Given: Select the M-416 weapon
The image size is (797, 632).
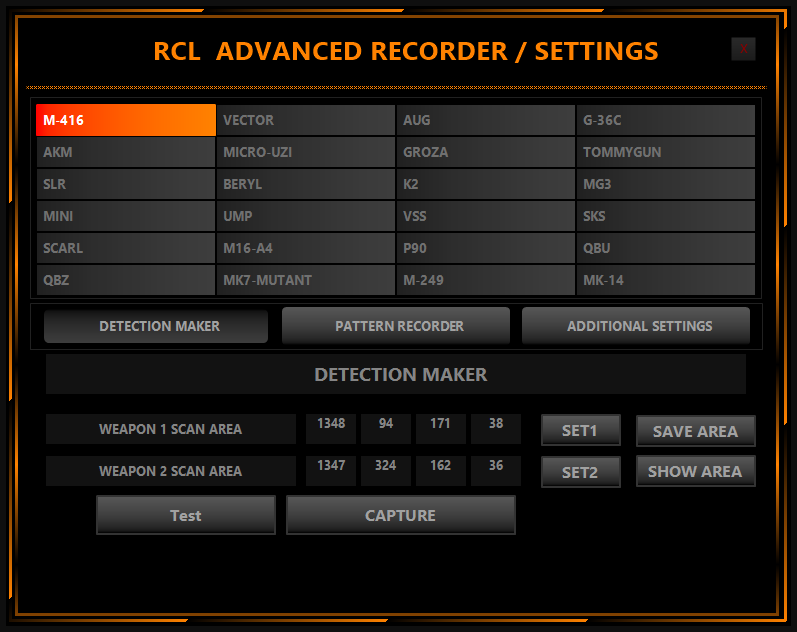Looking at the screenshot, I should [x=126, y=120].
